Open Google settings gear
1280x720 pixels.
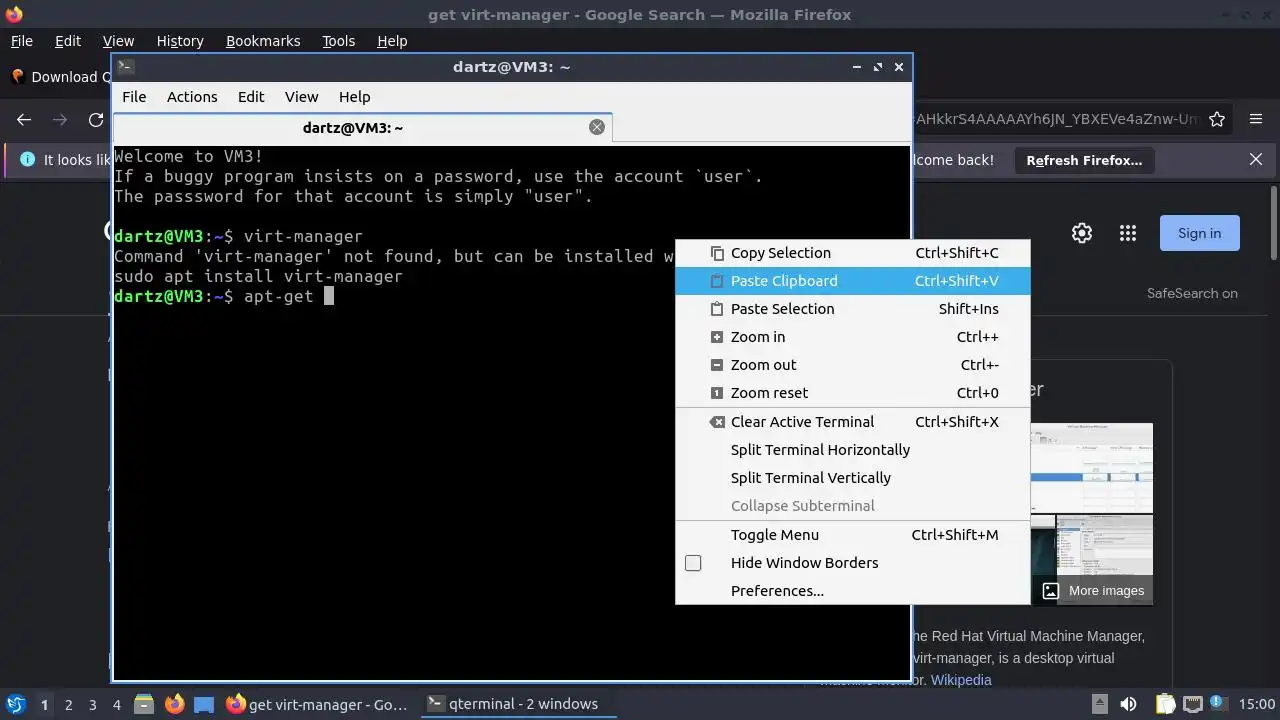[1082, 233]
